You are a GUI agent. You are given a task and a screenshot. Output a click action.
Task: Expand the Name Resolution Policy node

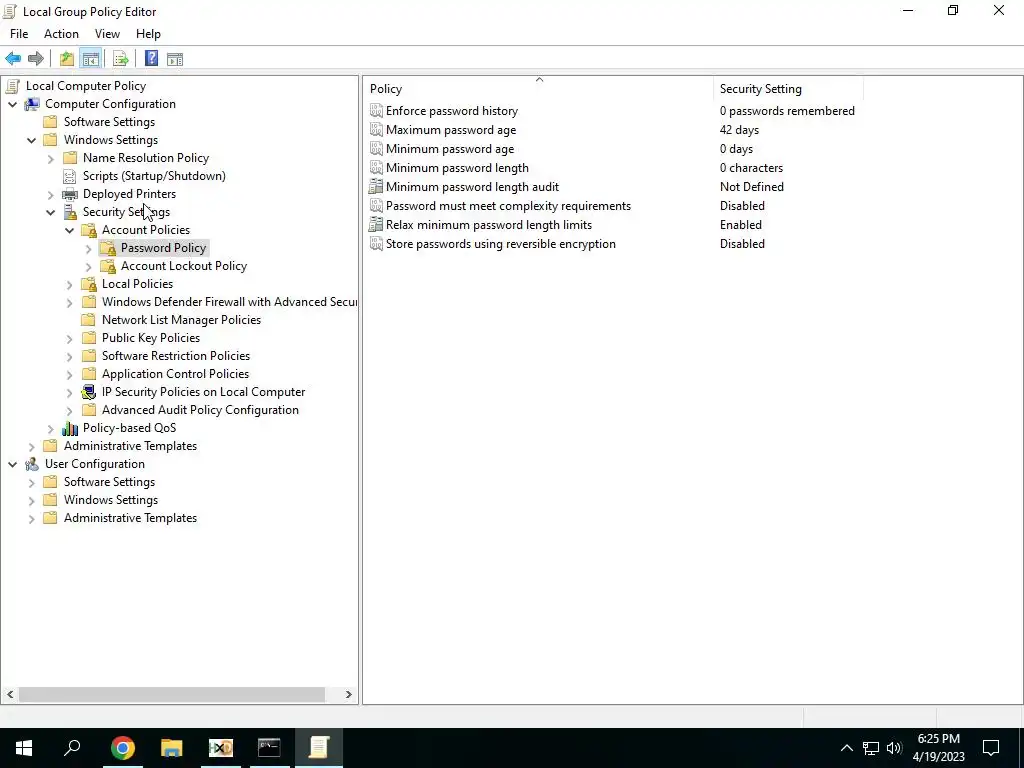point(50,158)
